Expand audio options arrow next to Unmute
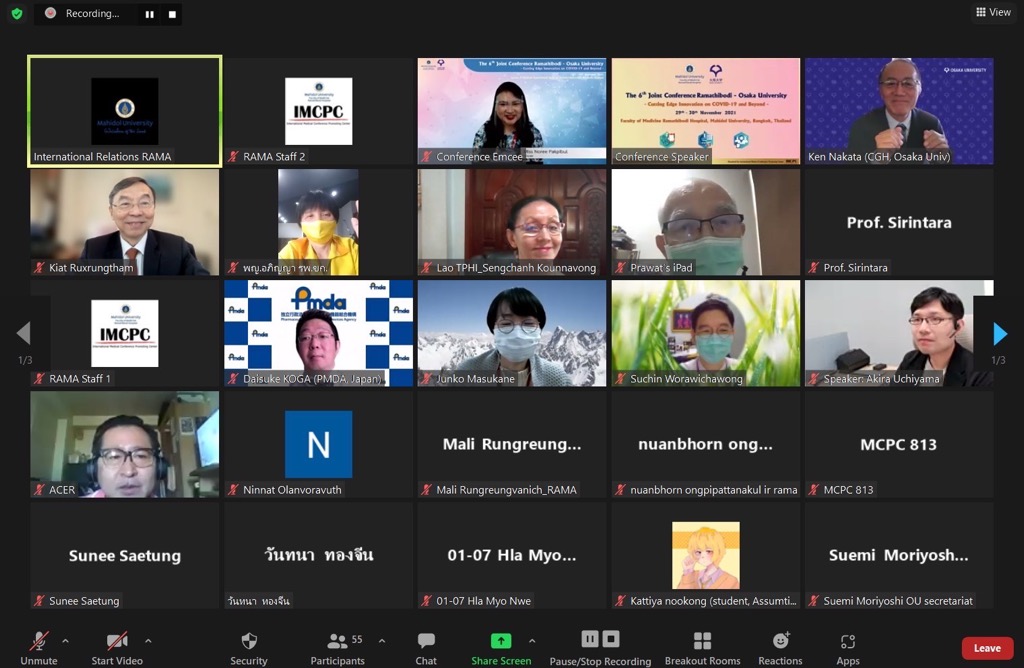Viewport: 1024px width, 668px height. [66, 640]
